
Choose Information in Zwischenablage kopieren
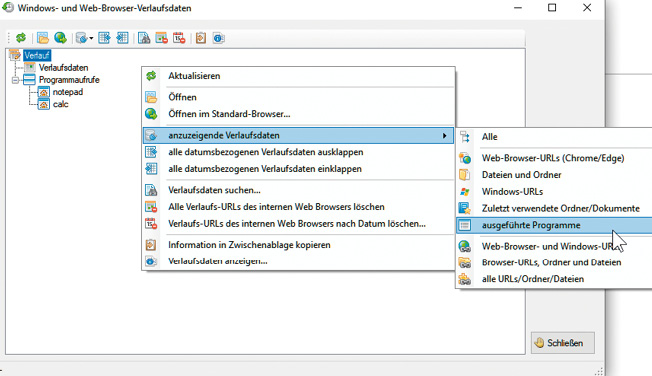(x=298, y=245)
